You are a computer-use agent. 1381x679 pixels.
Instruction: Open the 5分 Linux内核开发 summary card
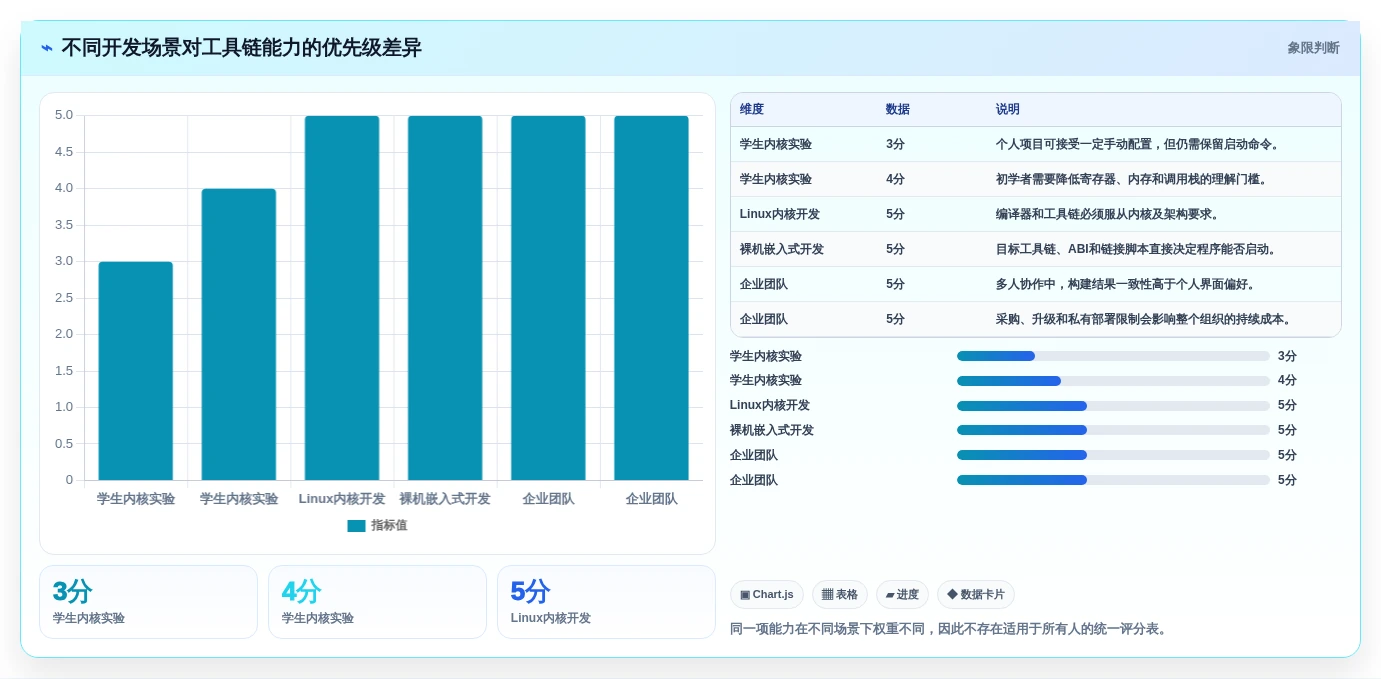click(x=606, y=602)
